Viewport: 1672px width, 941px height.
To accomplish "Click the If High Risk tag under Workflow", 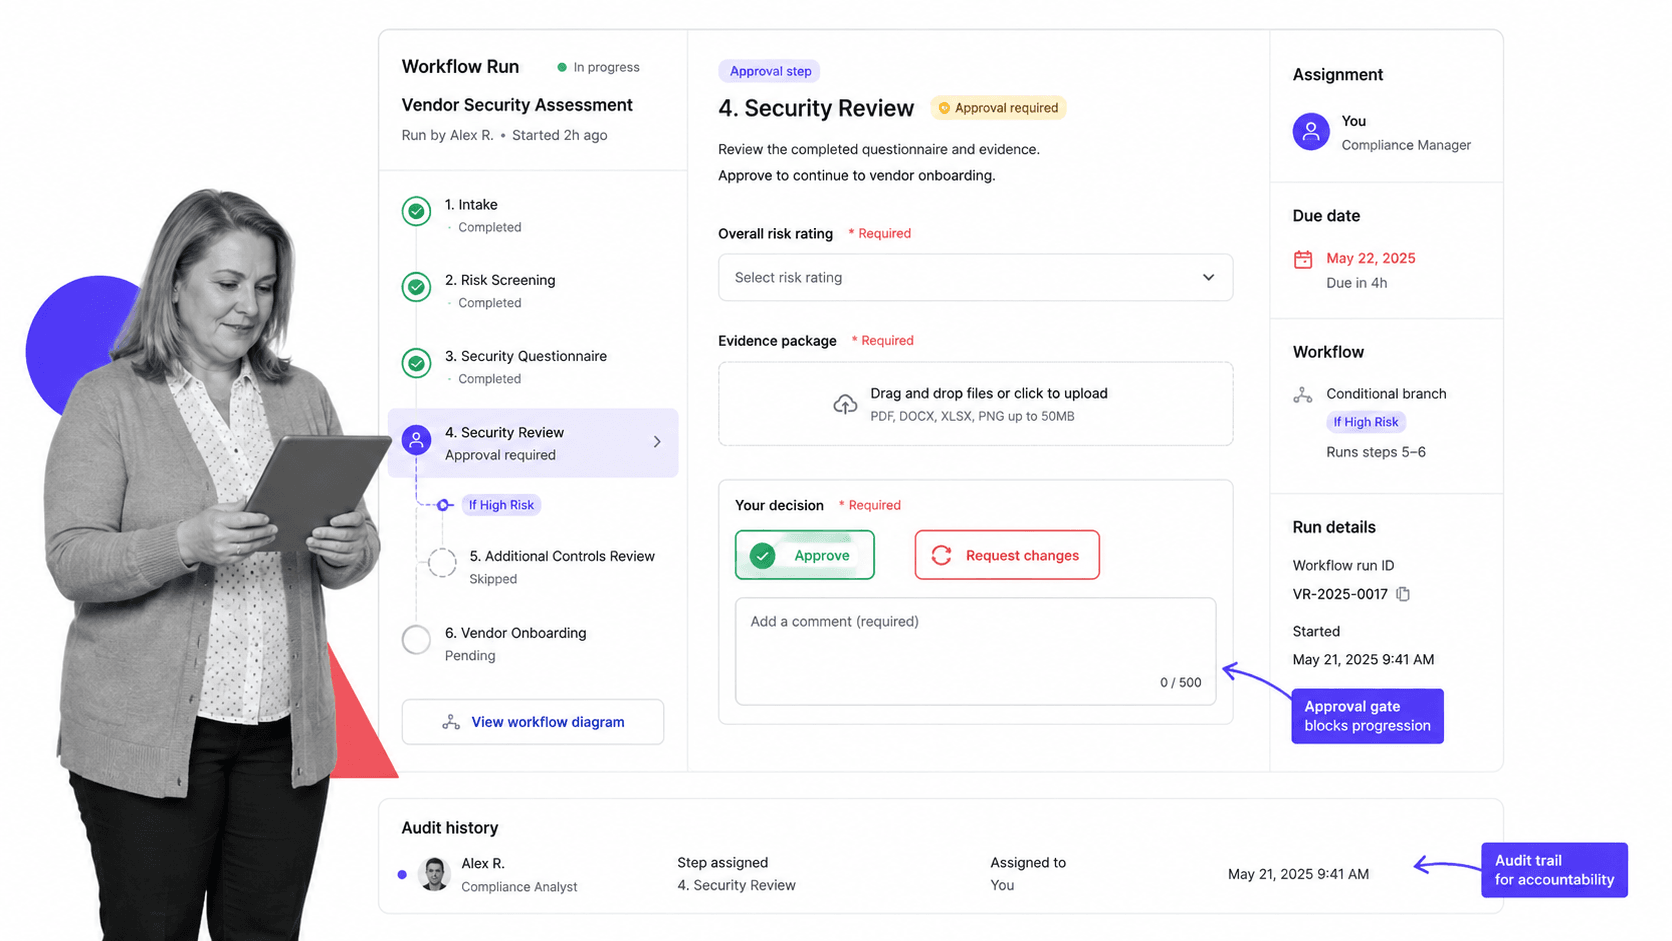I will tap(1366, 422).
